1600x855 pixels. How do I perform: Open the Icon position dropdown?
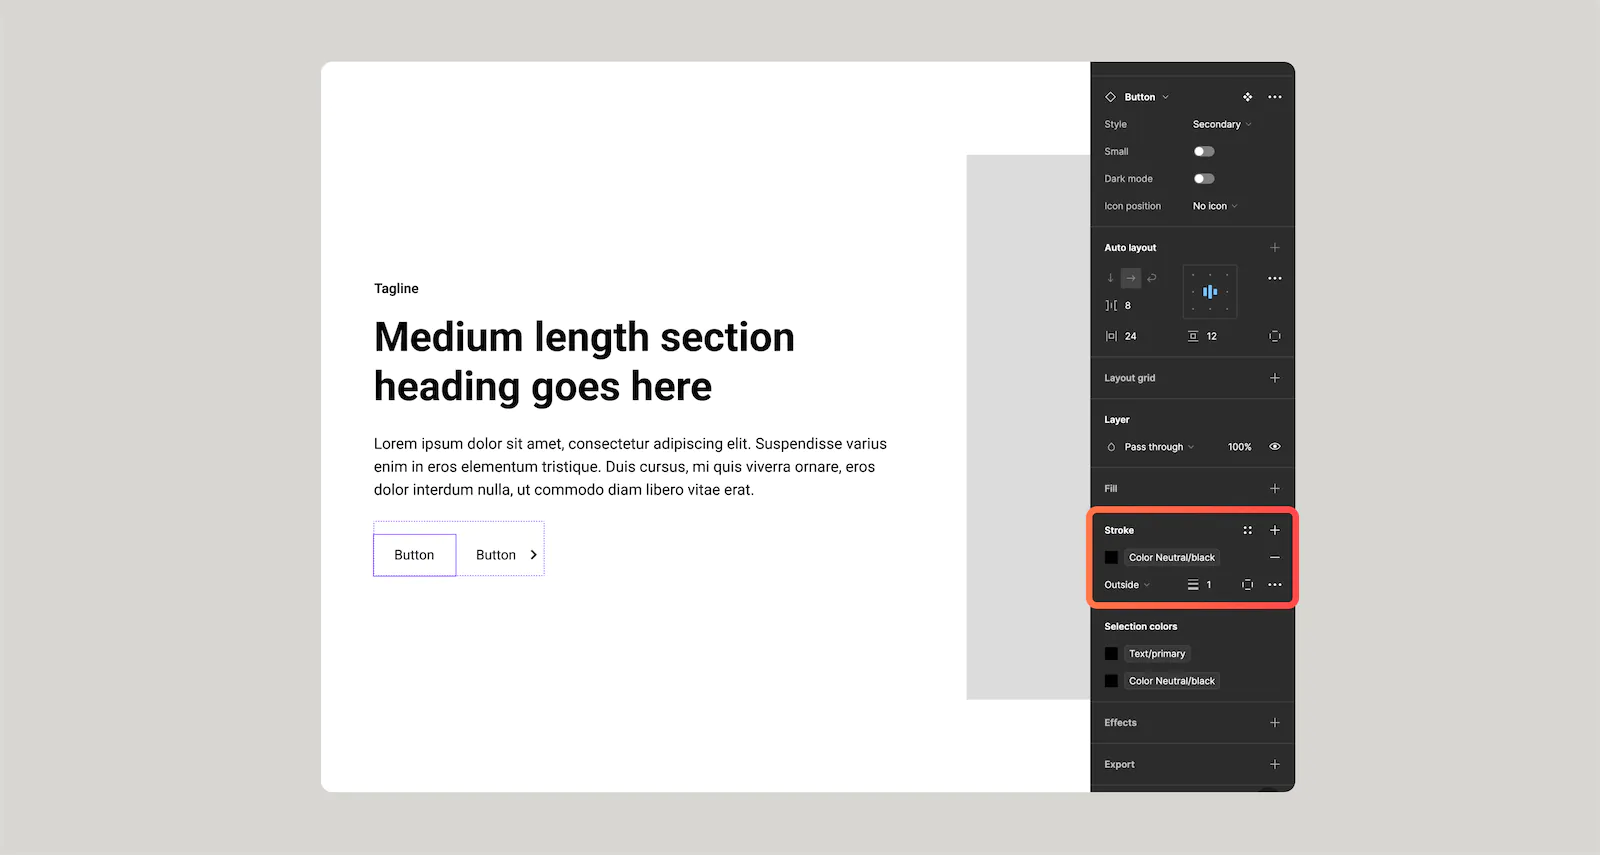(x=1215, y=206)
